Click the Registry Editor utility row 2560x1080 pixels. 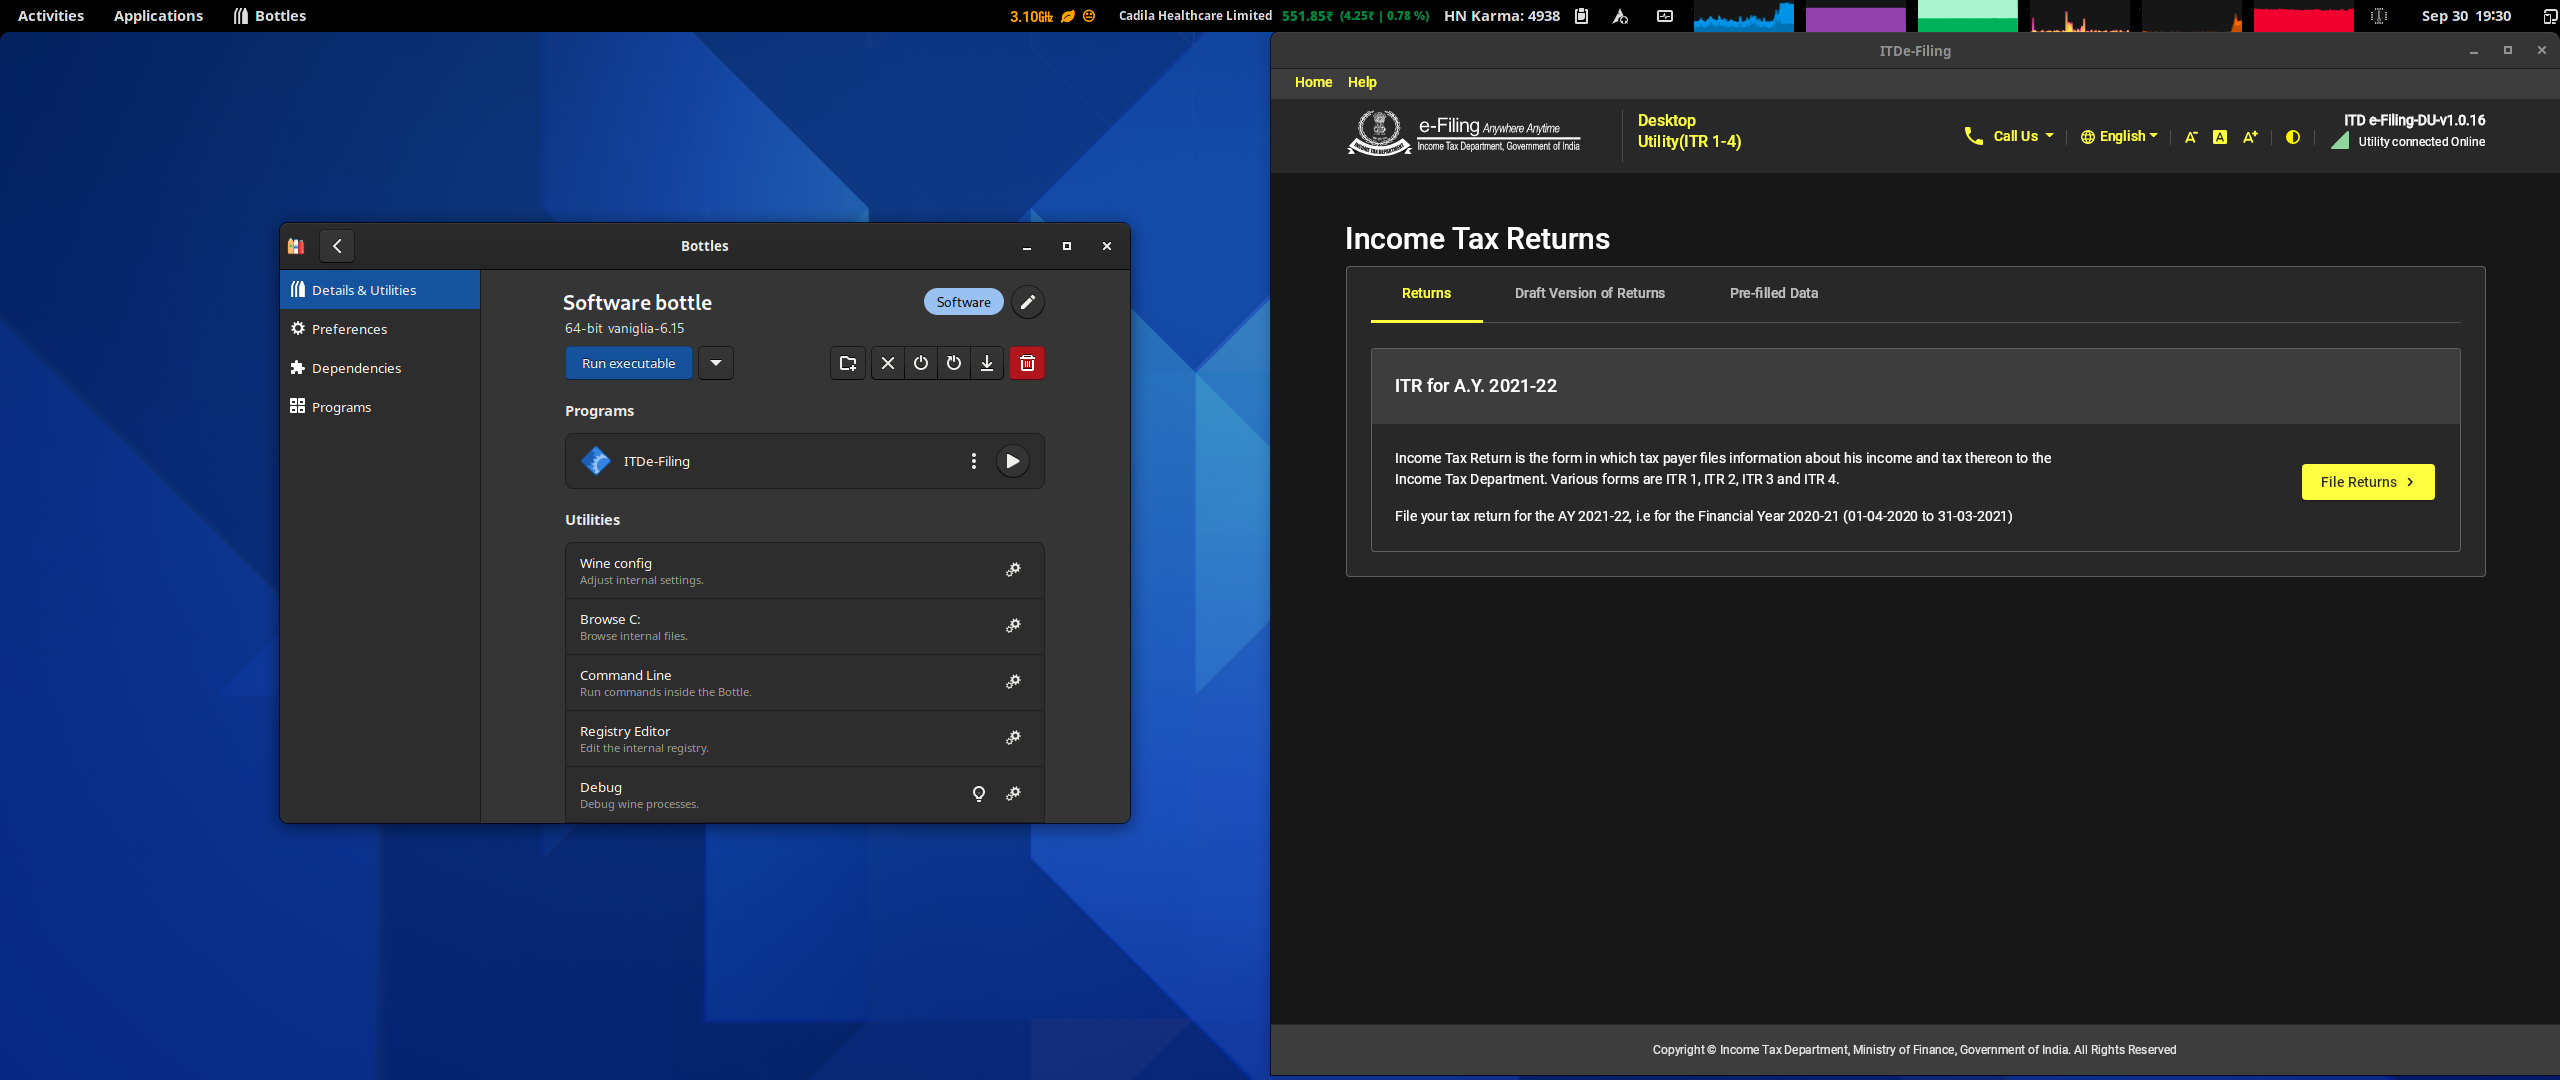(805, 739)
